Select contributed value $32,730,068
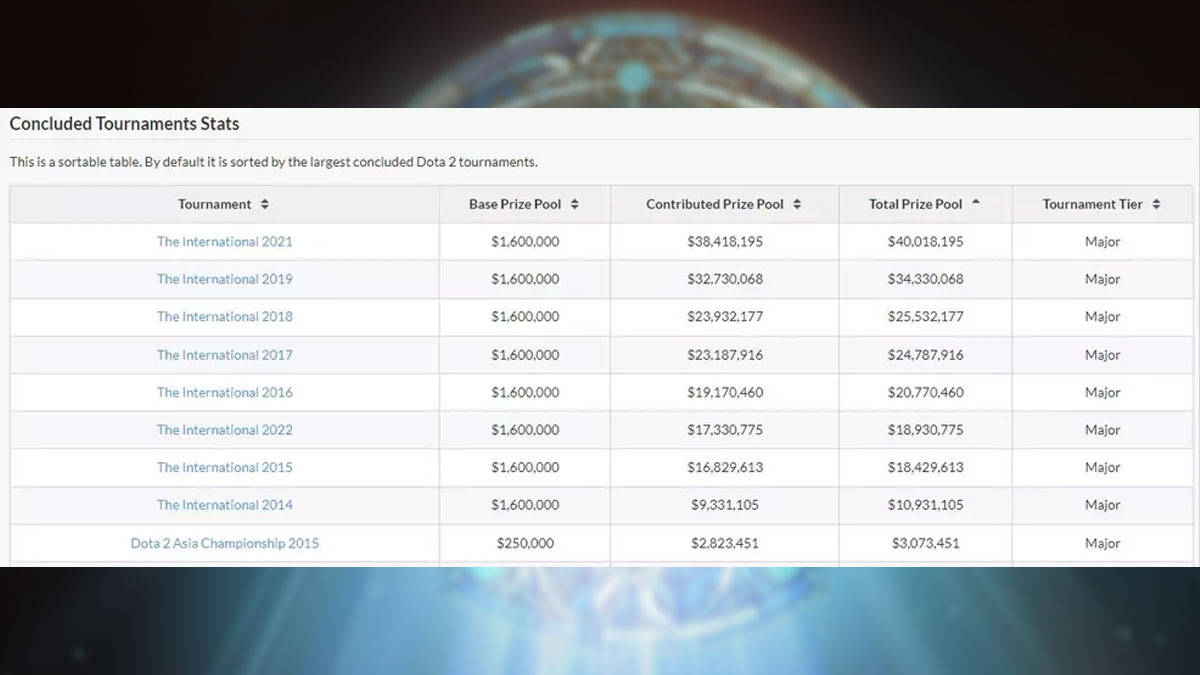This screenshot has height=675, width=1200. 725,279
